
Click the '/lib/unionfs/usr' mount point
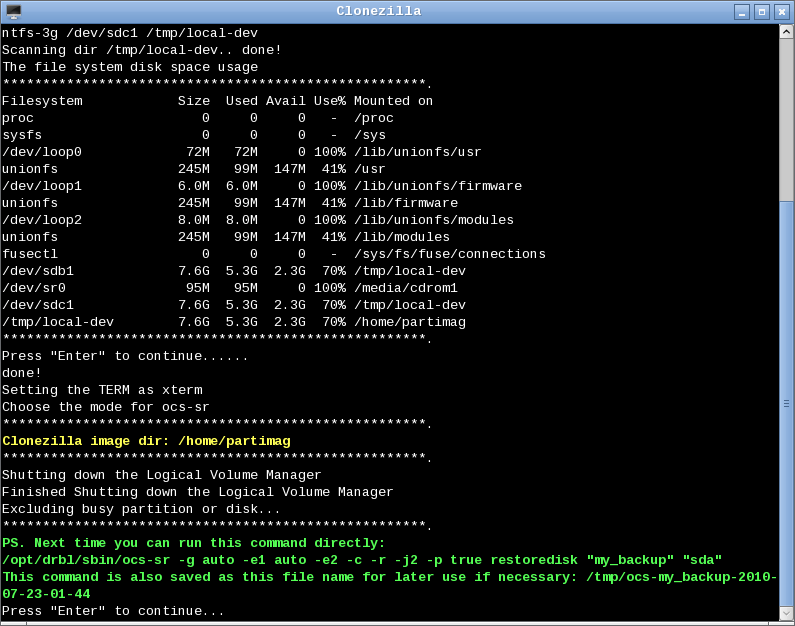418,152
